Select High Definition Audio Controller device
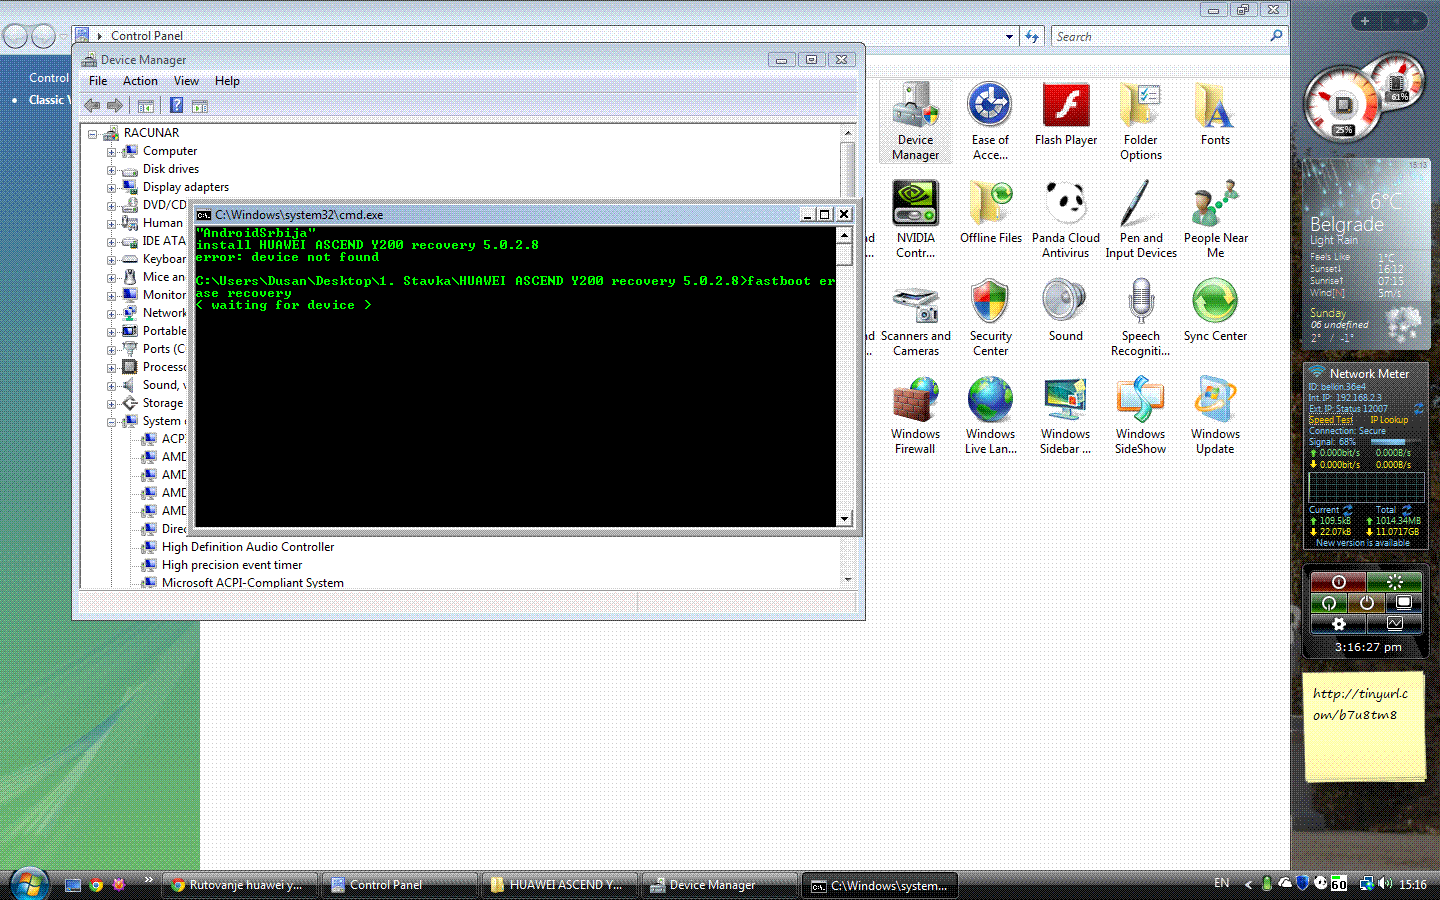The height and width of the screenshot is (900, 1440). pyautogui.click(x=248, y=547)
